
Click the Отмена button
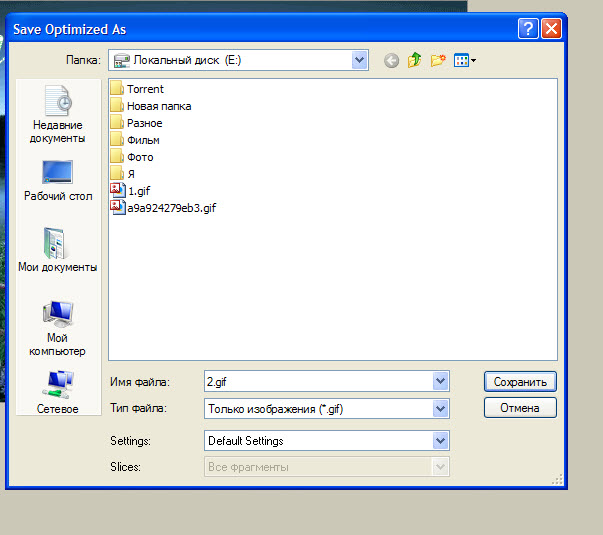[520, 408]
